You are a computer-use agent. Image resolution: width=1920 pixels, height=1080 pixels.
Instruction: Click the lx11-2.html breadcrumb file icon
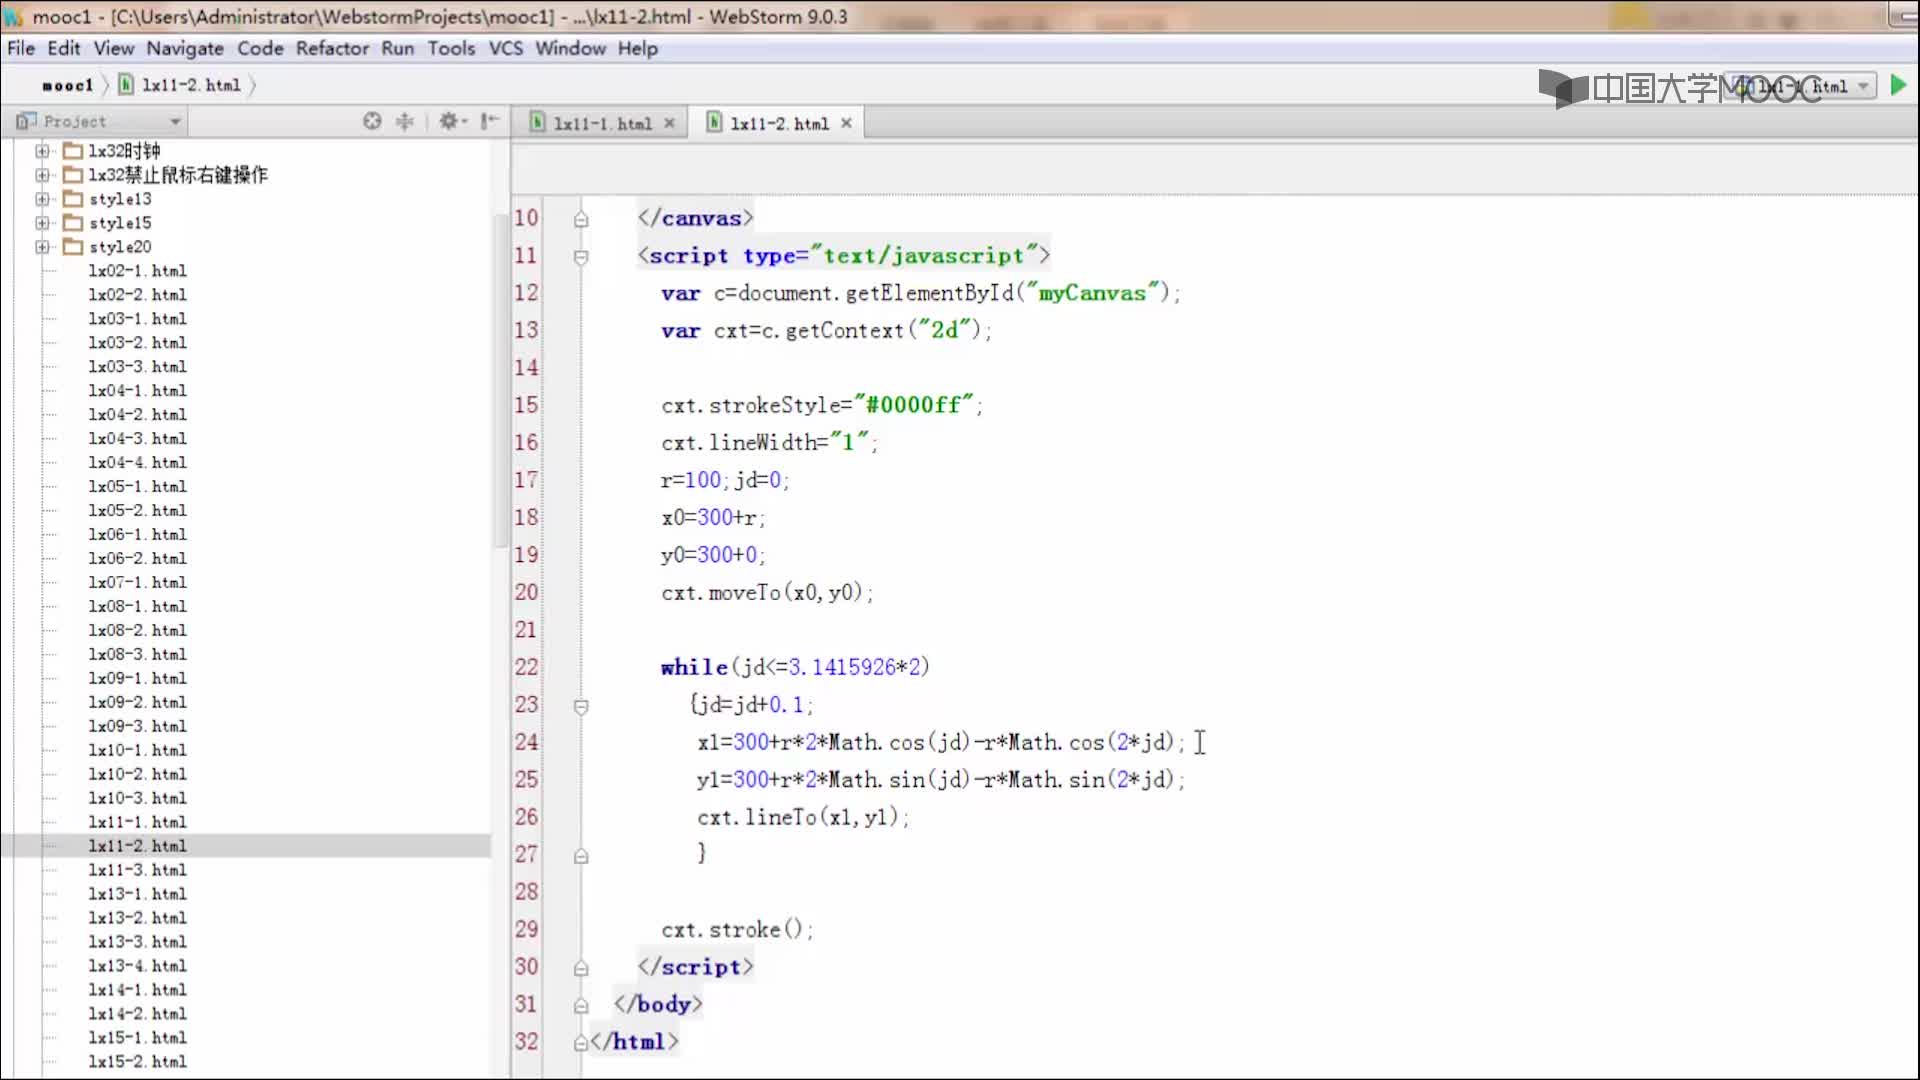pos(126,85)
